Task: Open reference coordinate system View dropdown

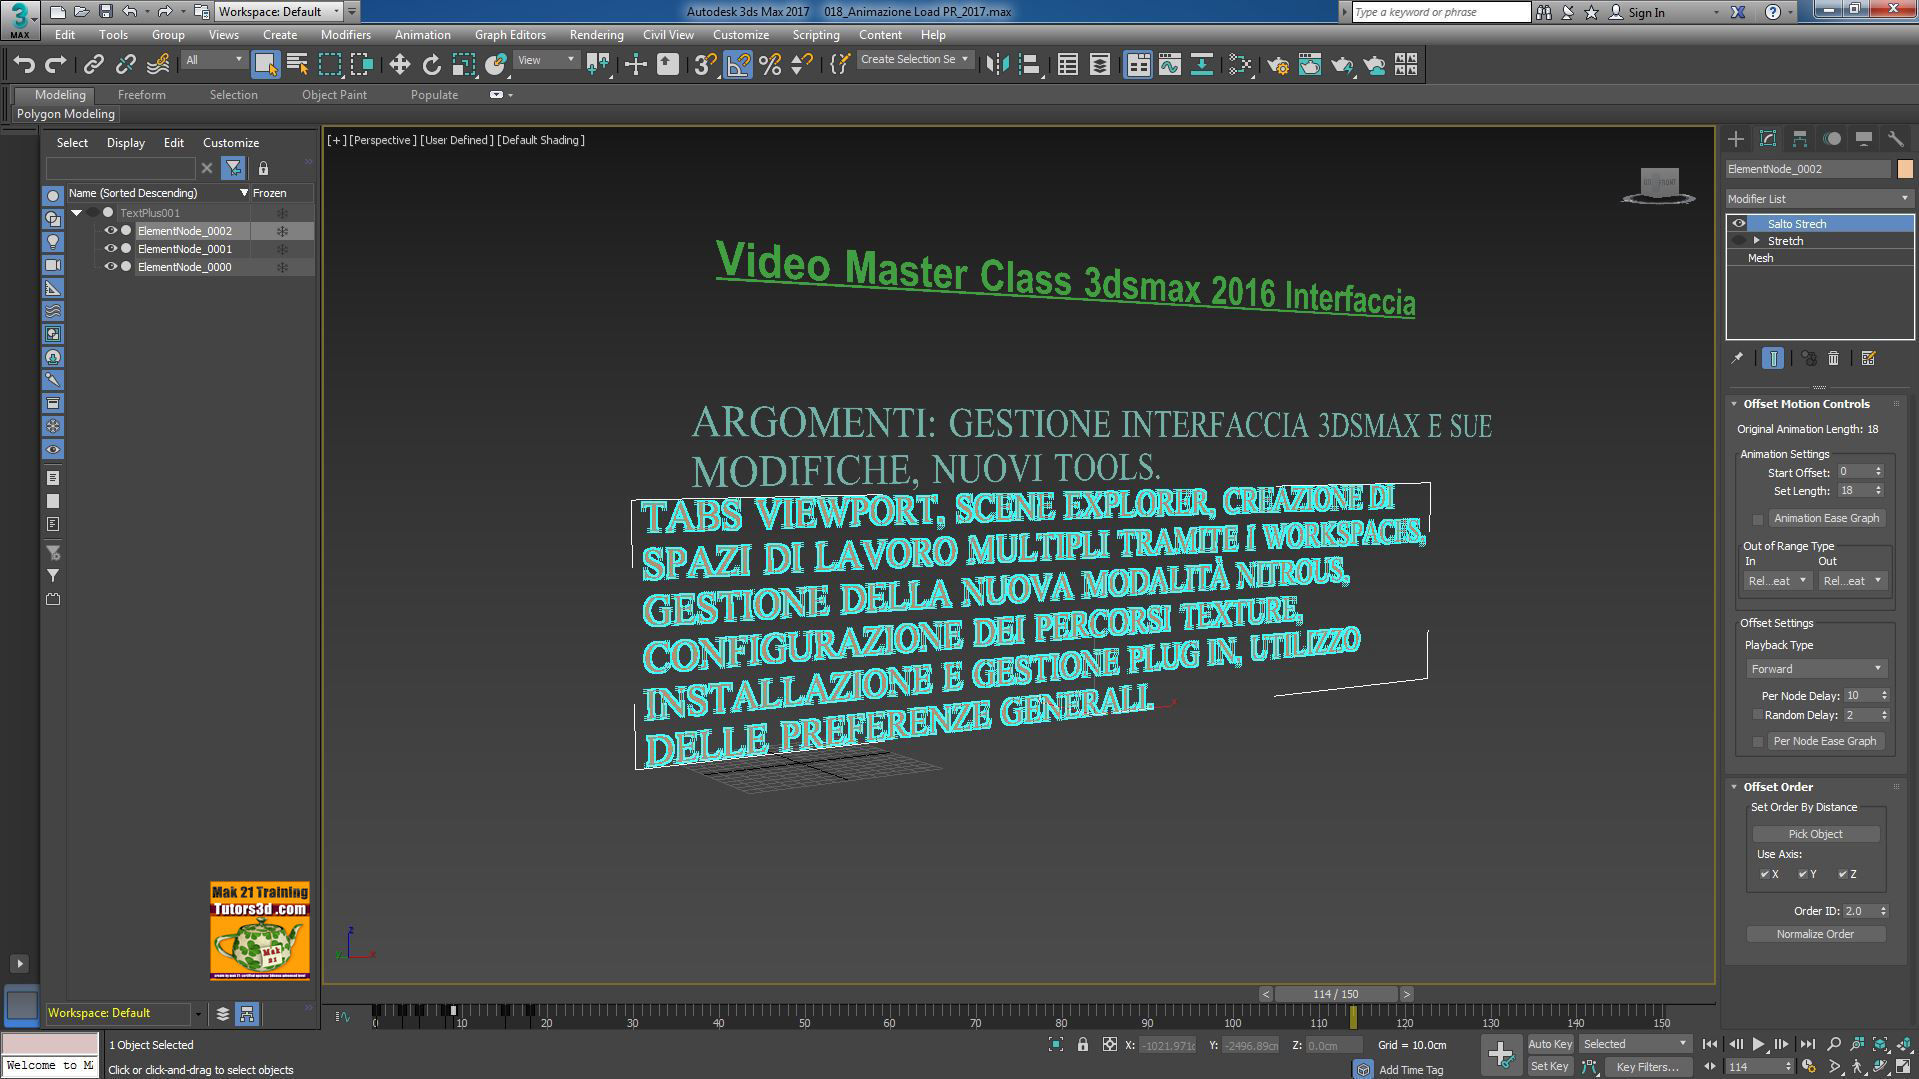Action: pos(546,60)
